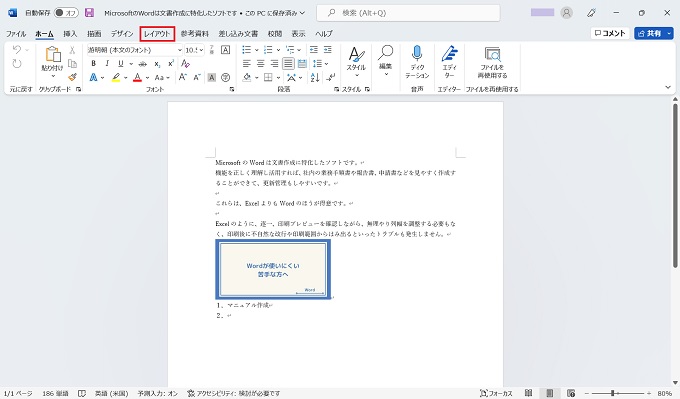Center align the text

(x=261, y=64)
